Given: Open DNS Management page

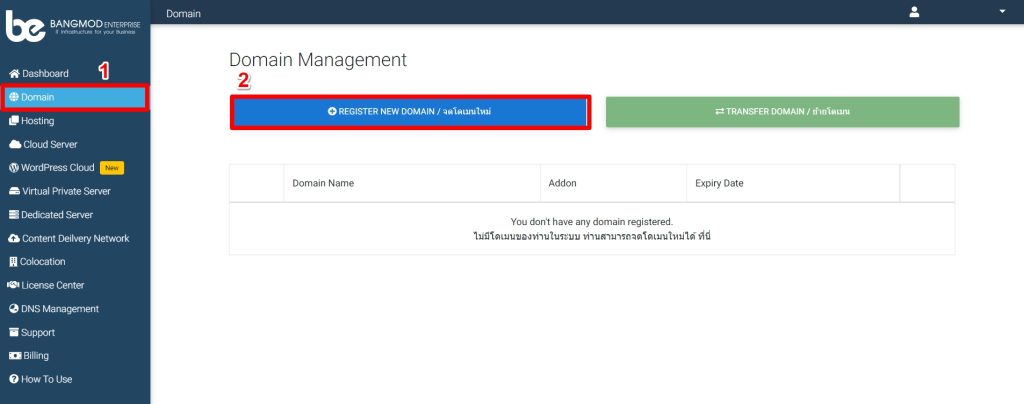Looking at the screenshot, I should coord(60,309).
